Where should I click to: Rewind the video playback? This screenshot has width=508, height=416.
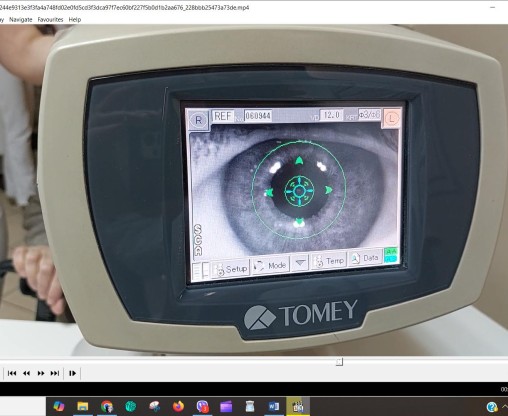pos(26,373)
